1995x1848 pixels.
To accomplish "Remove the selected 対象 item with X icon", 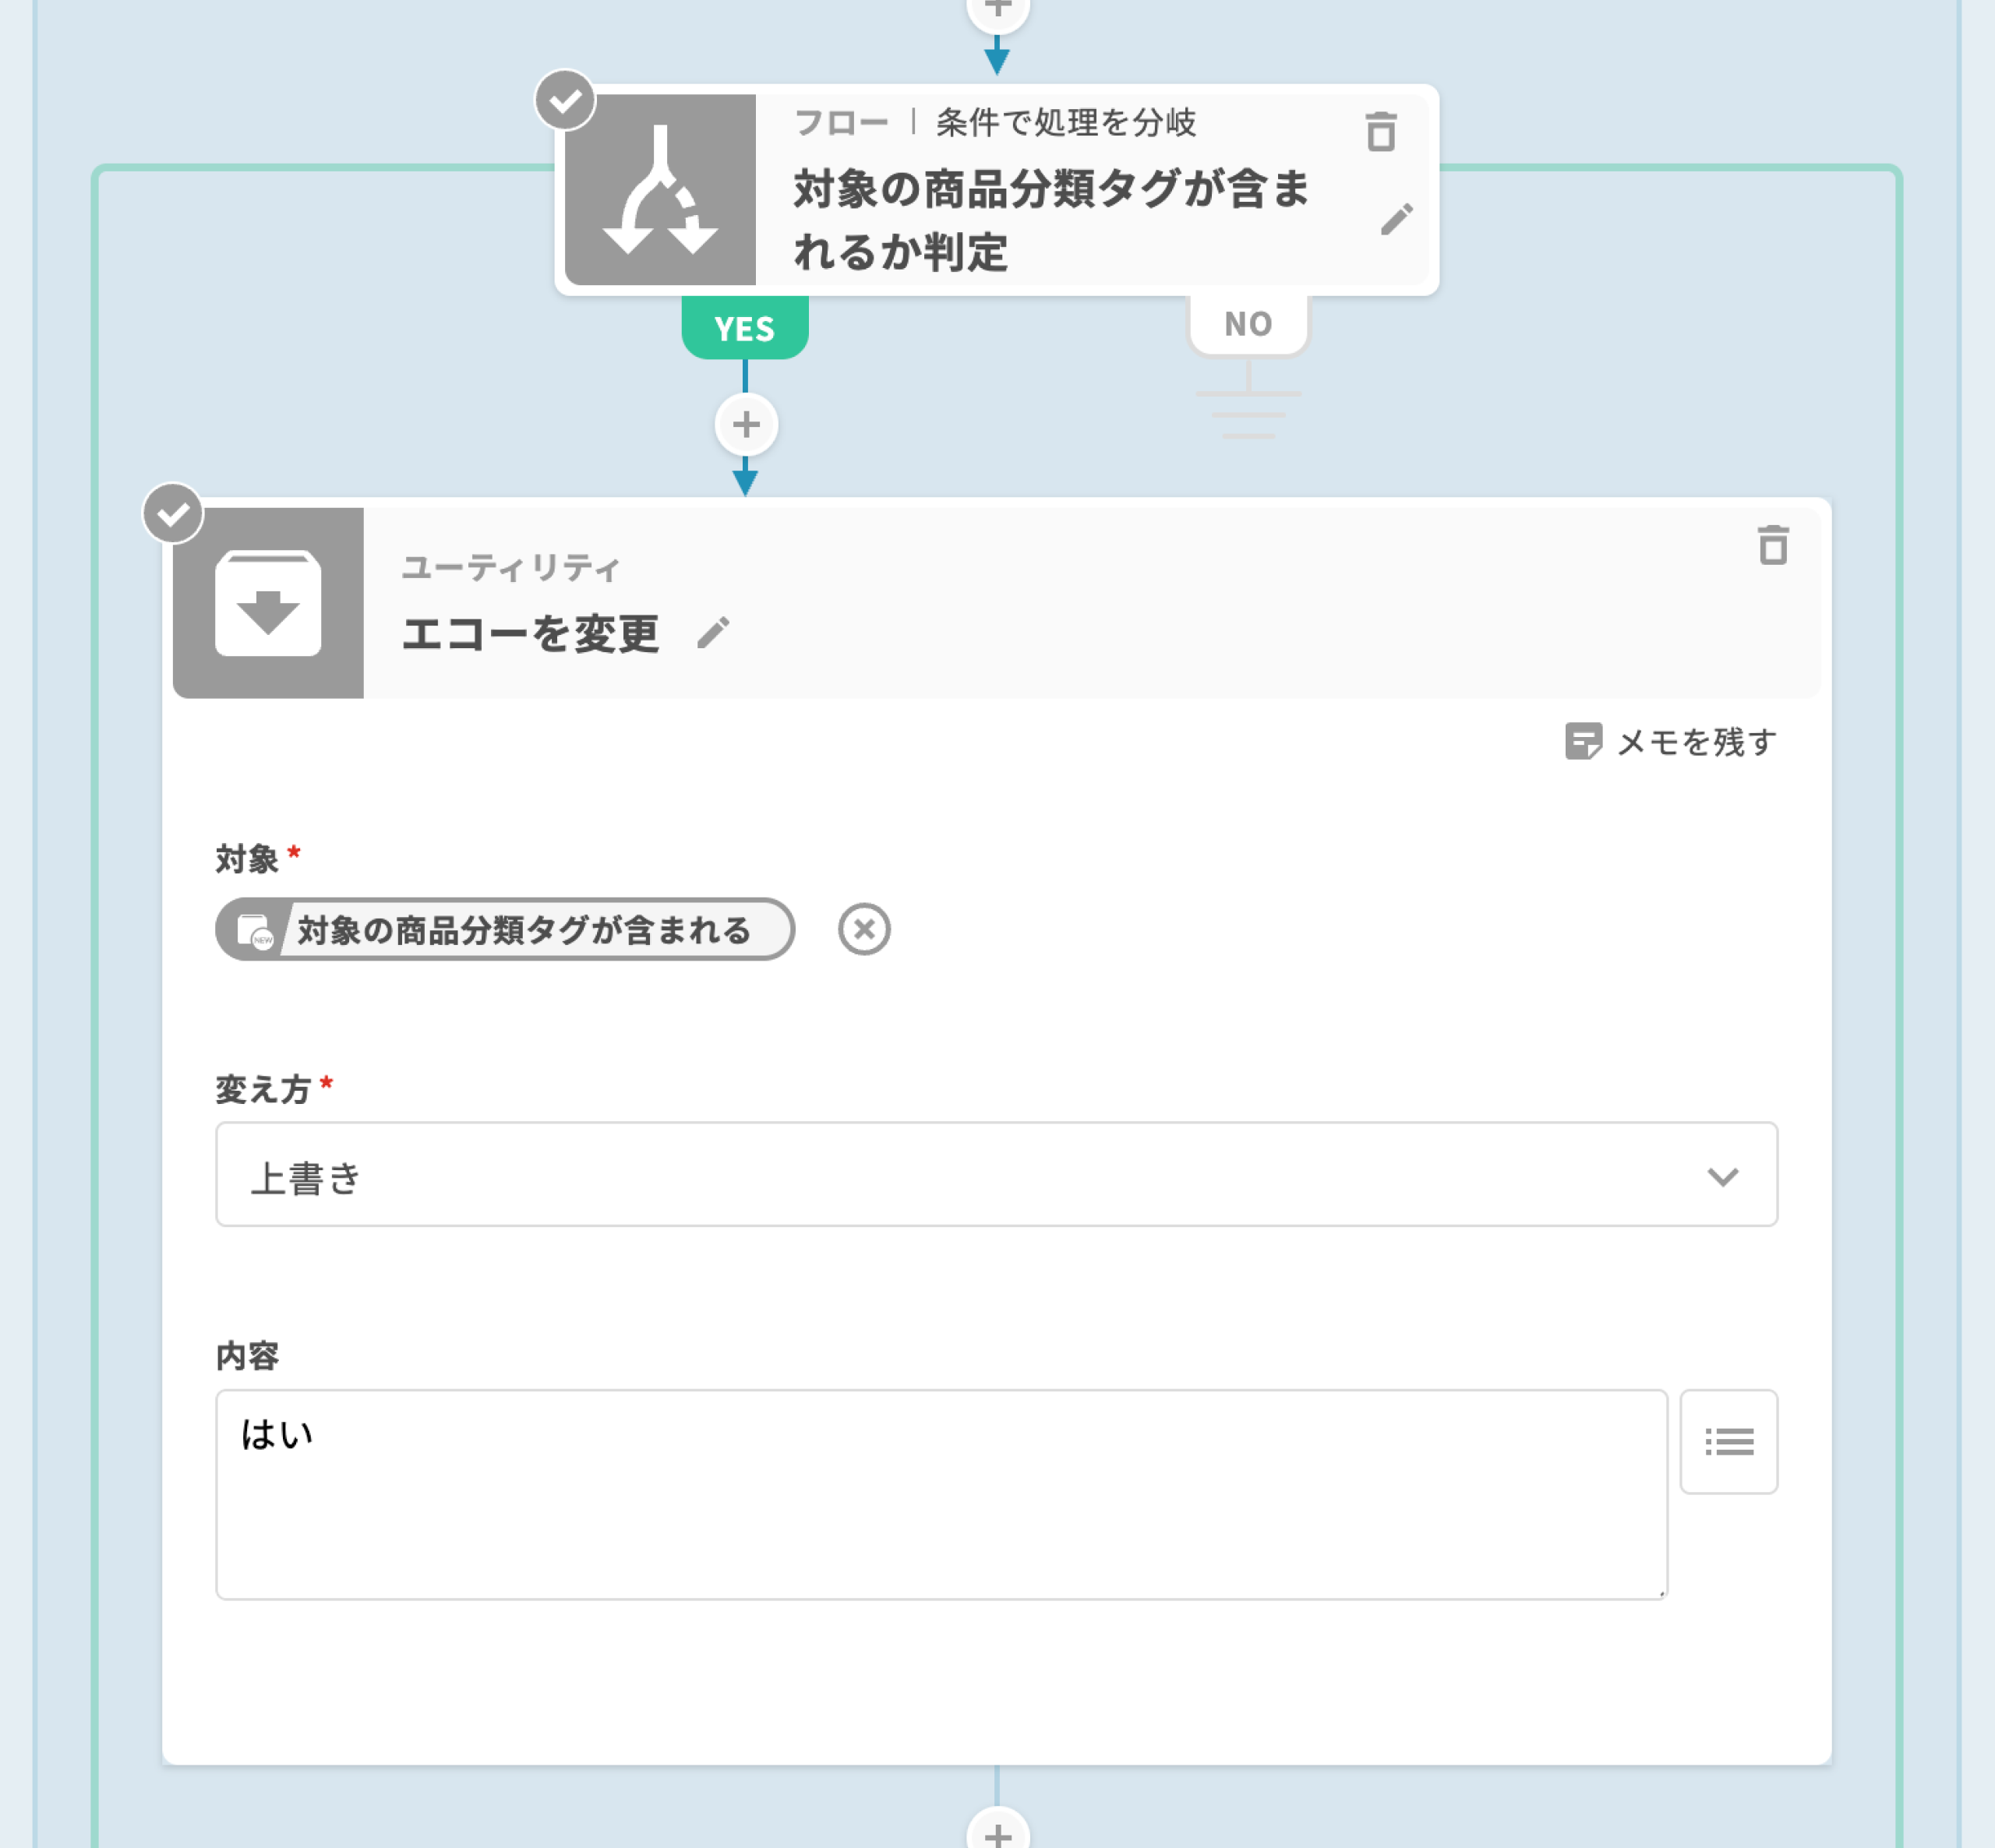I will (864, 929).
